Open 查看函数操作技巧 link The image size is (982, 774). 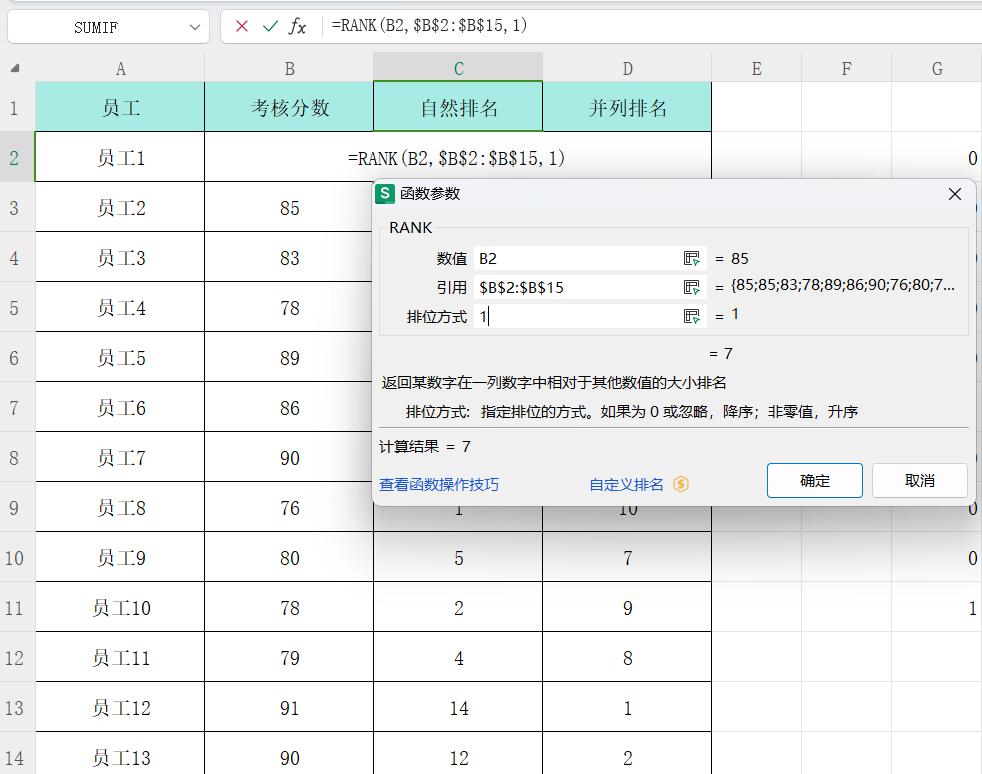pyautogui.click(x=439, y=485)
